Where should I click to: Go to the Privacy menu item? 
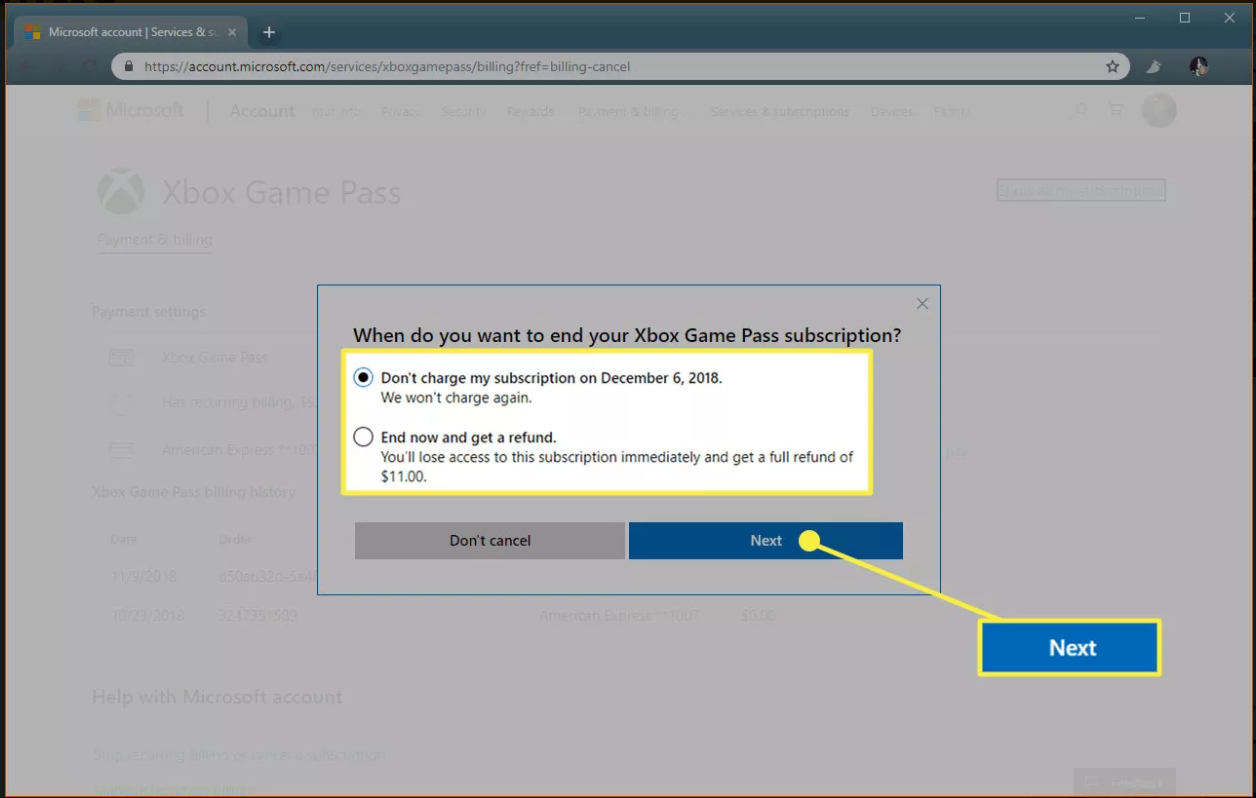coord(400,111)
